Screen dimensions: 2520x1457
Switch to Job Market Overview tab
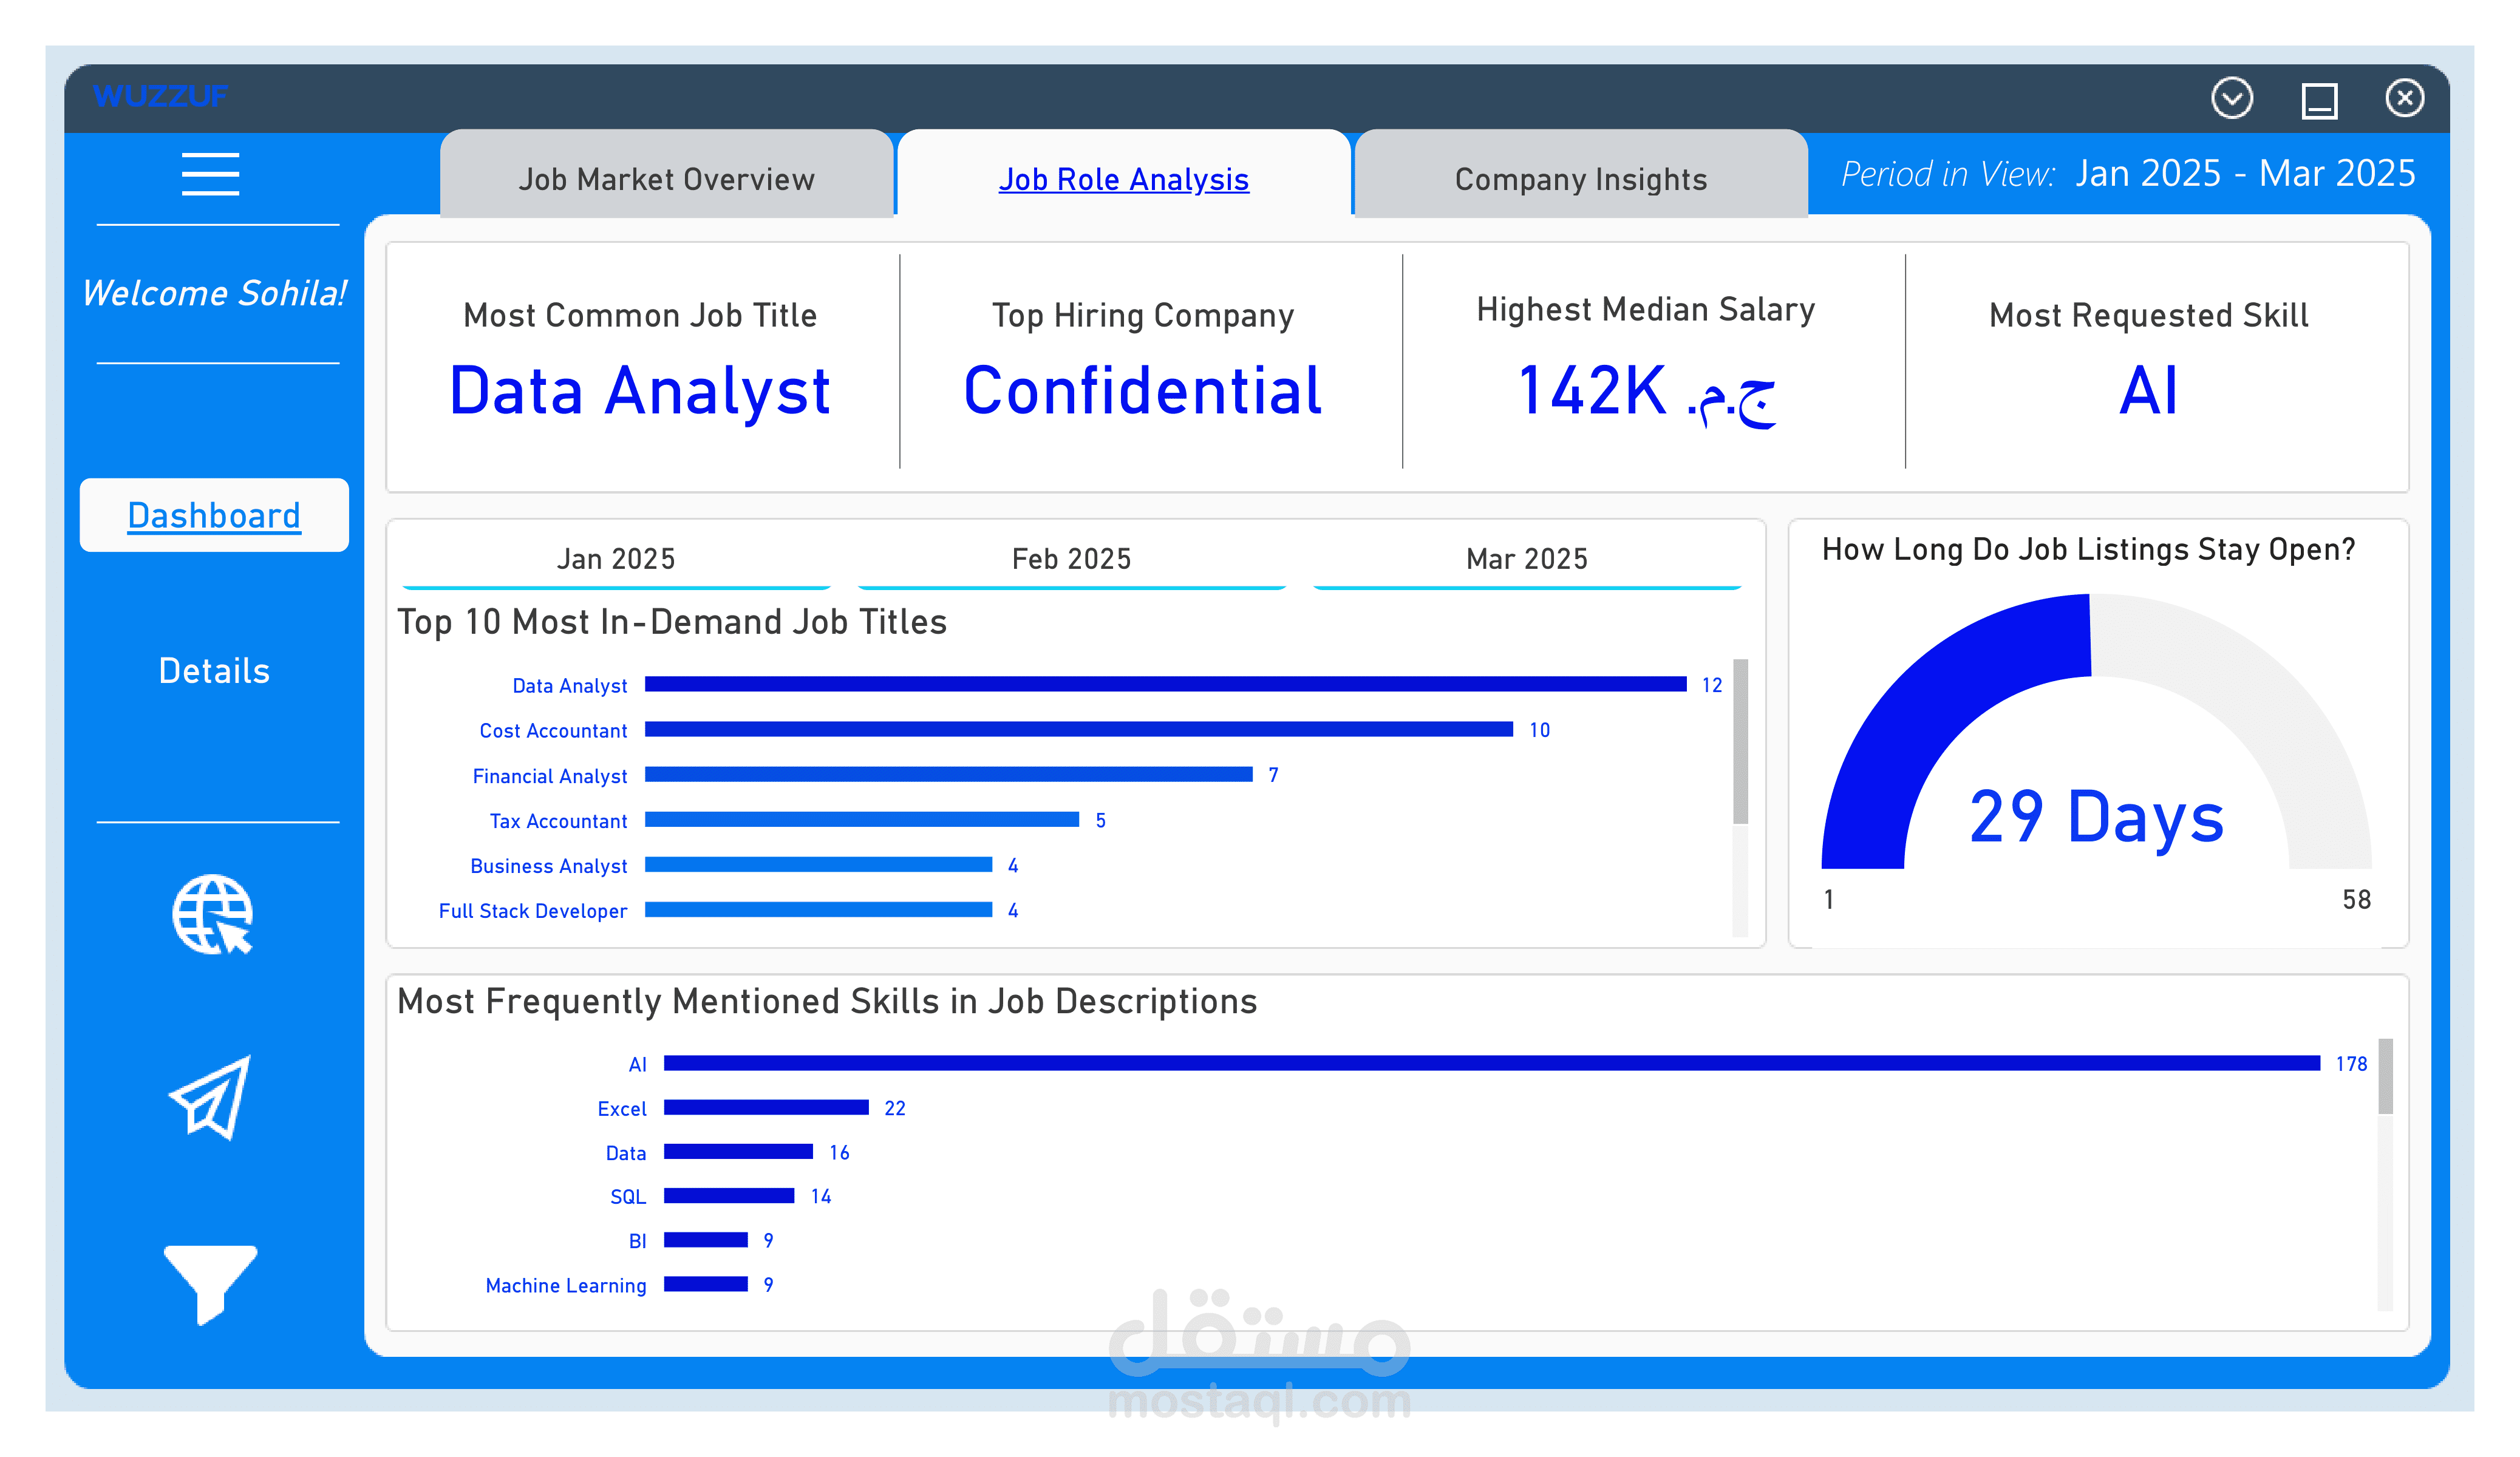666,179
